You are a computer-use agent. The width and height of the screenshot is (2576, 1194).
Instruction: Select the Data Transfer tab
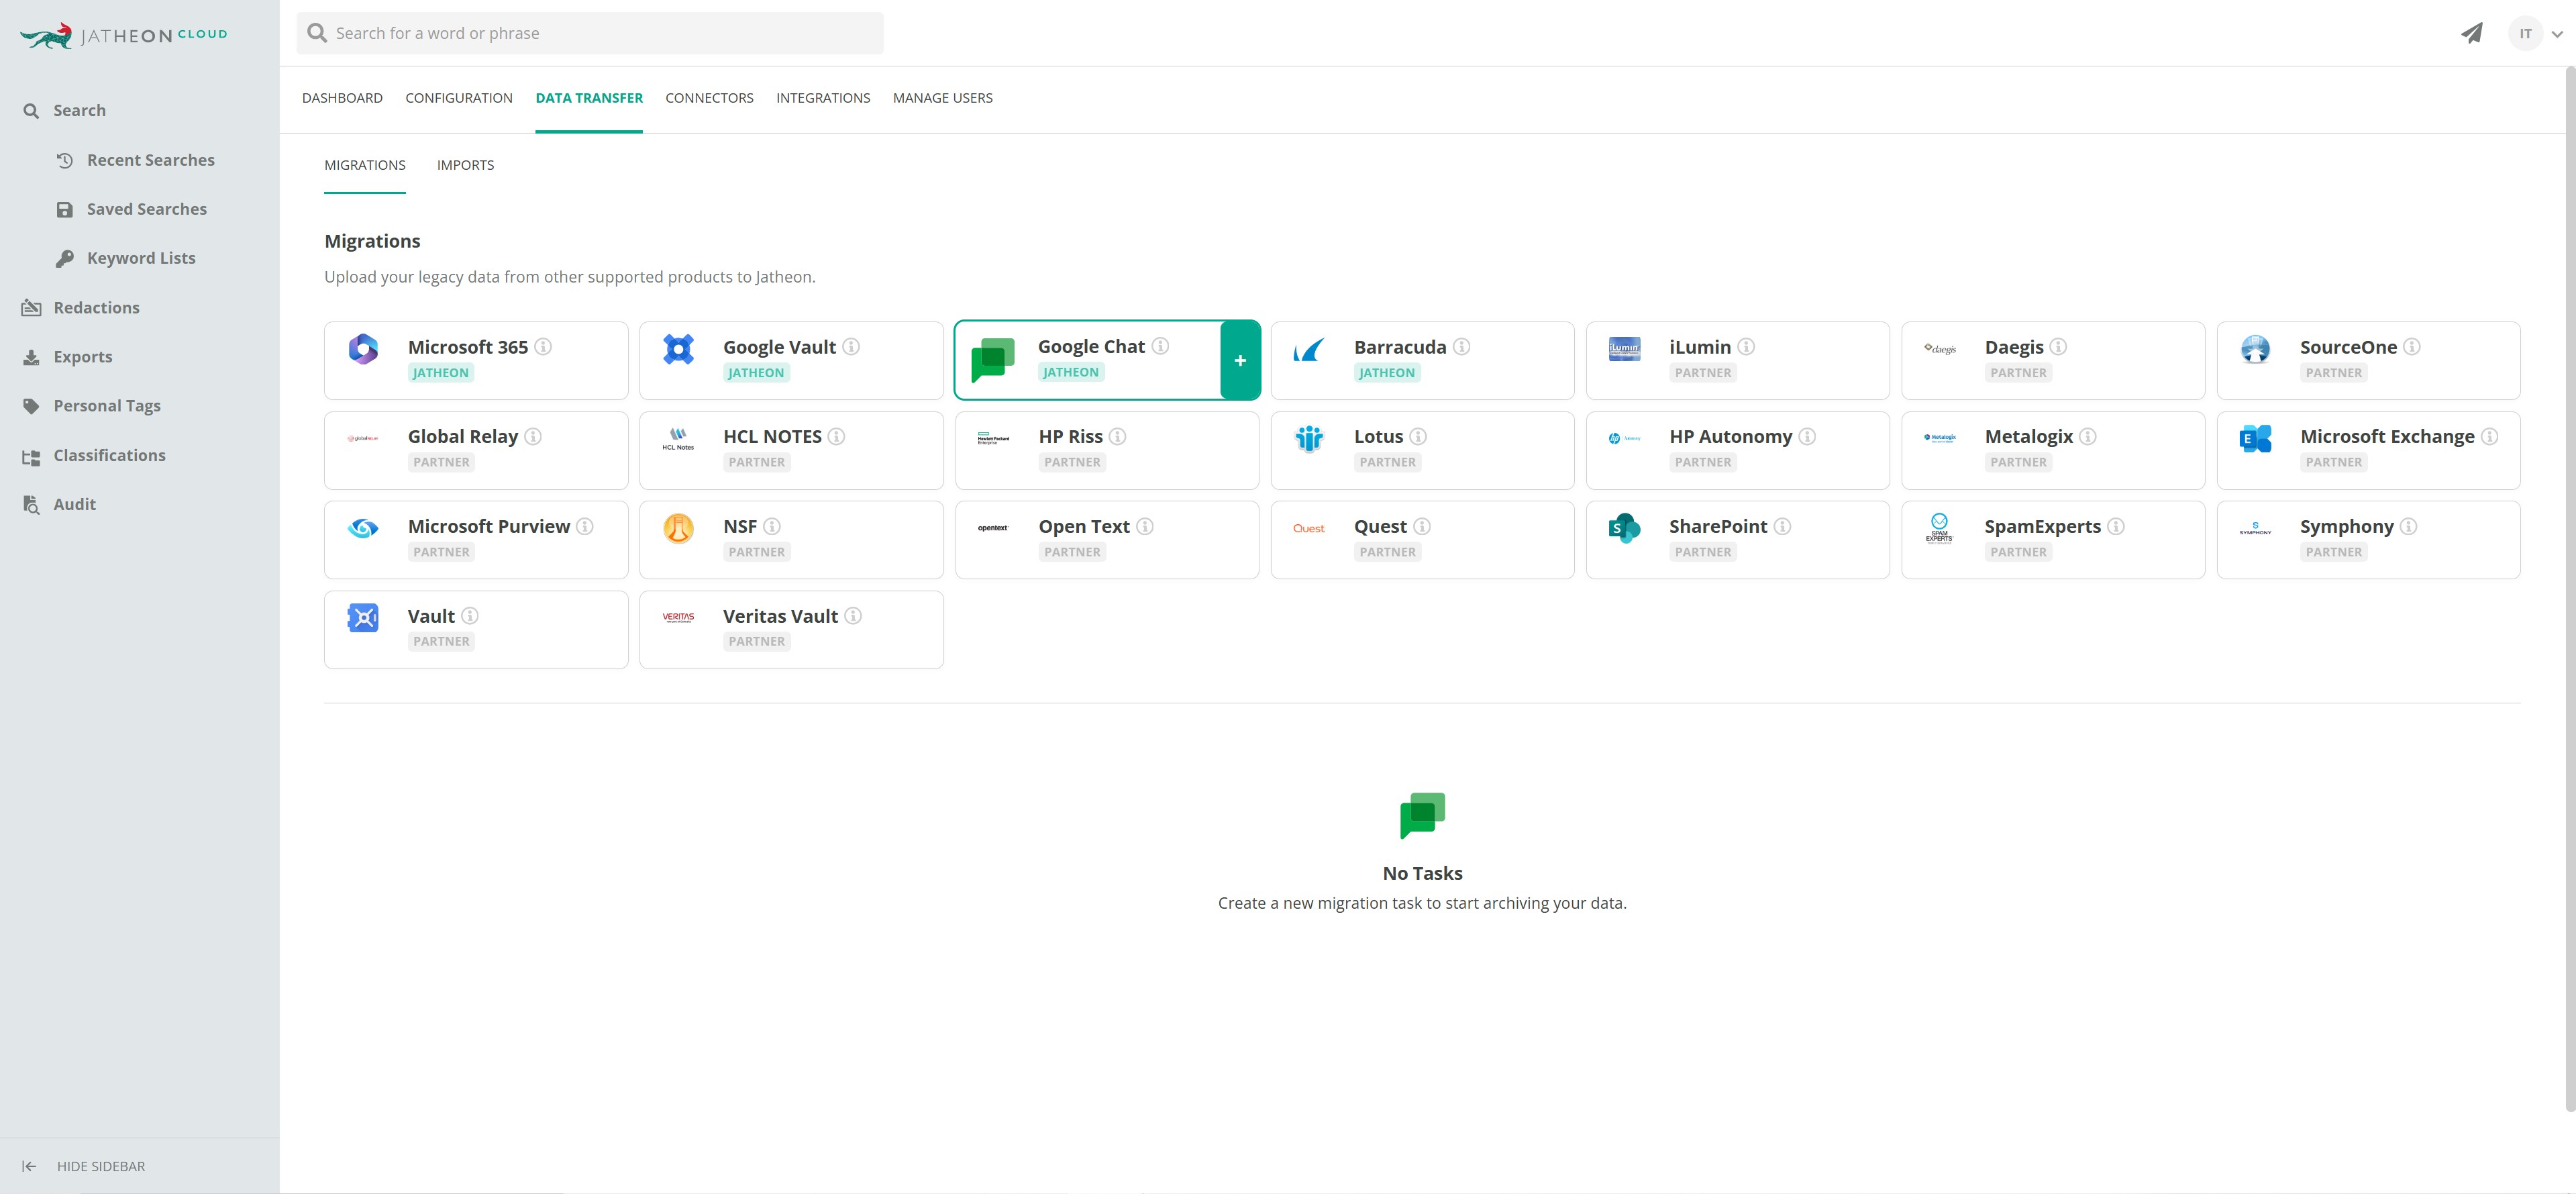[589, 98]
